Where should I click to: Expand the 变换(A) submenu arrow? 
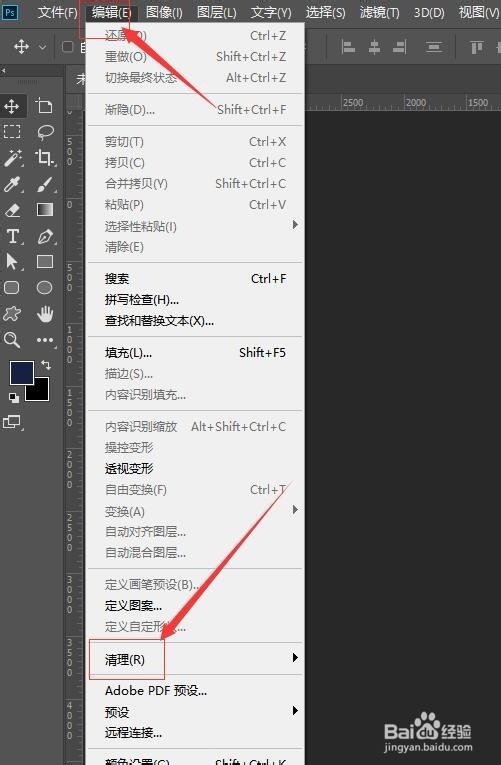pyautogui.click(x=295, y=510)
